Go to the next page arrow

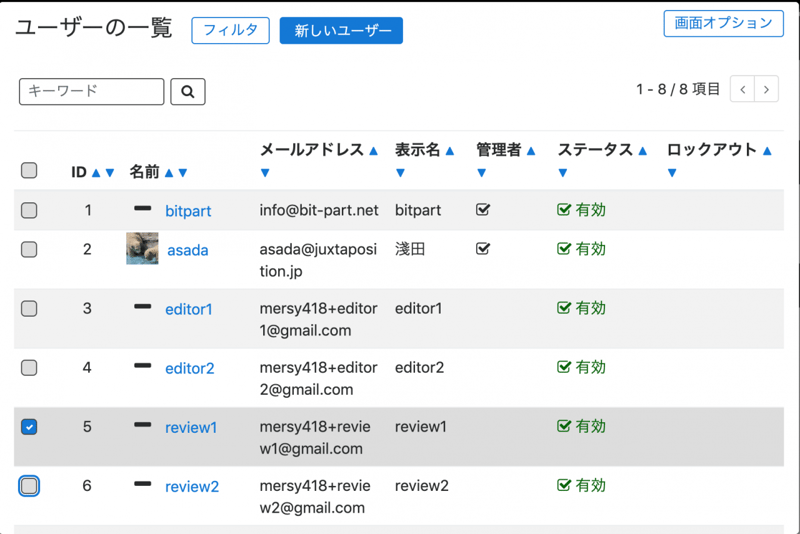click(x=767, y=89)
